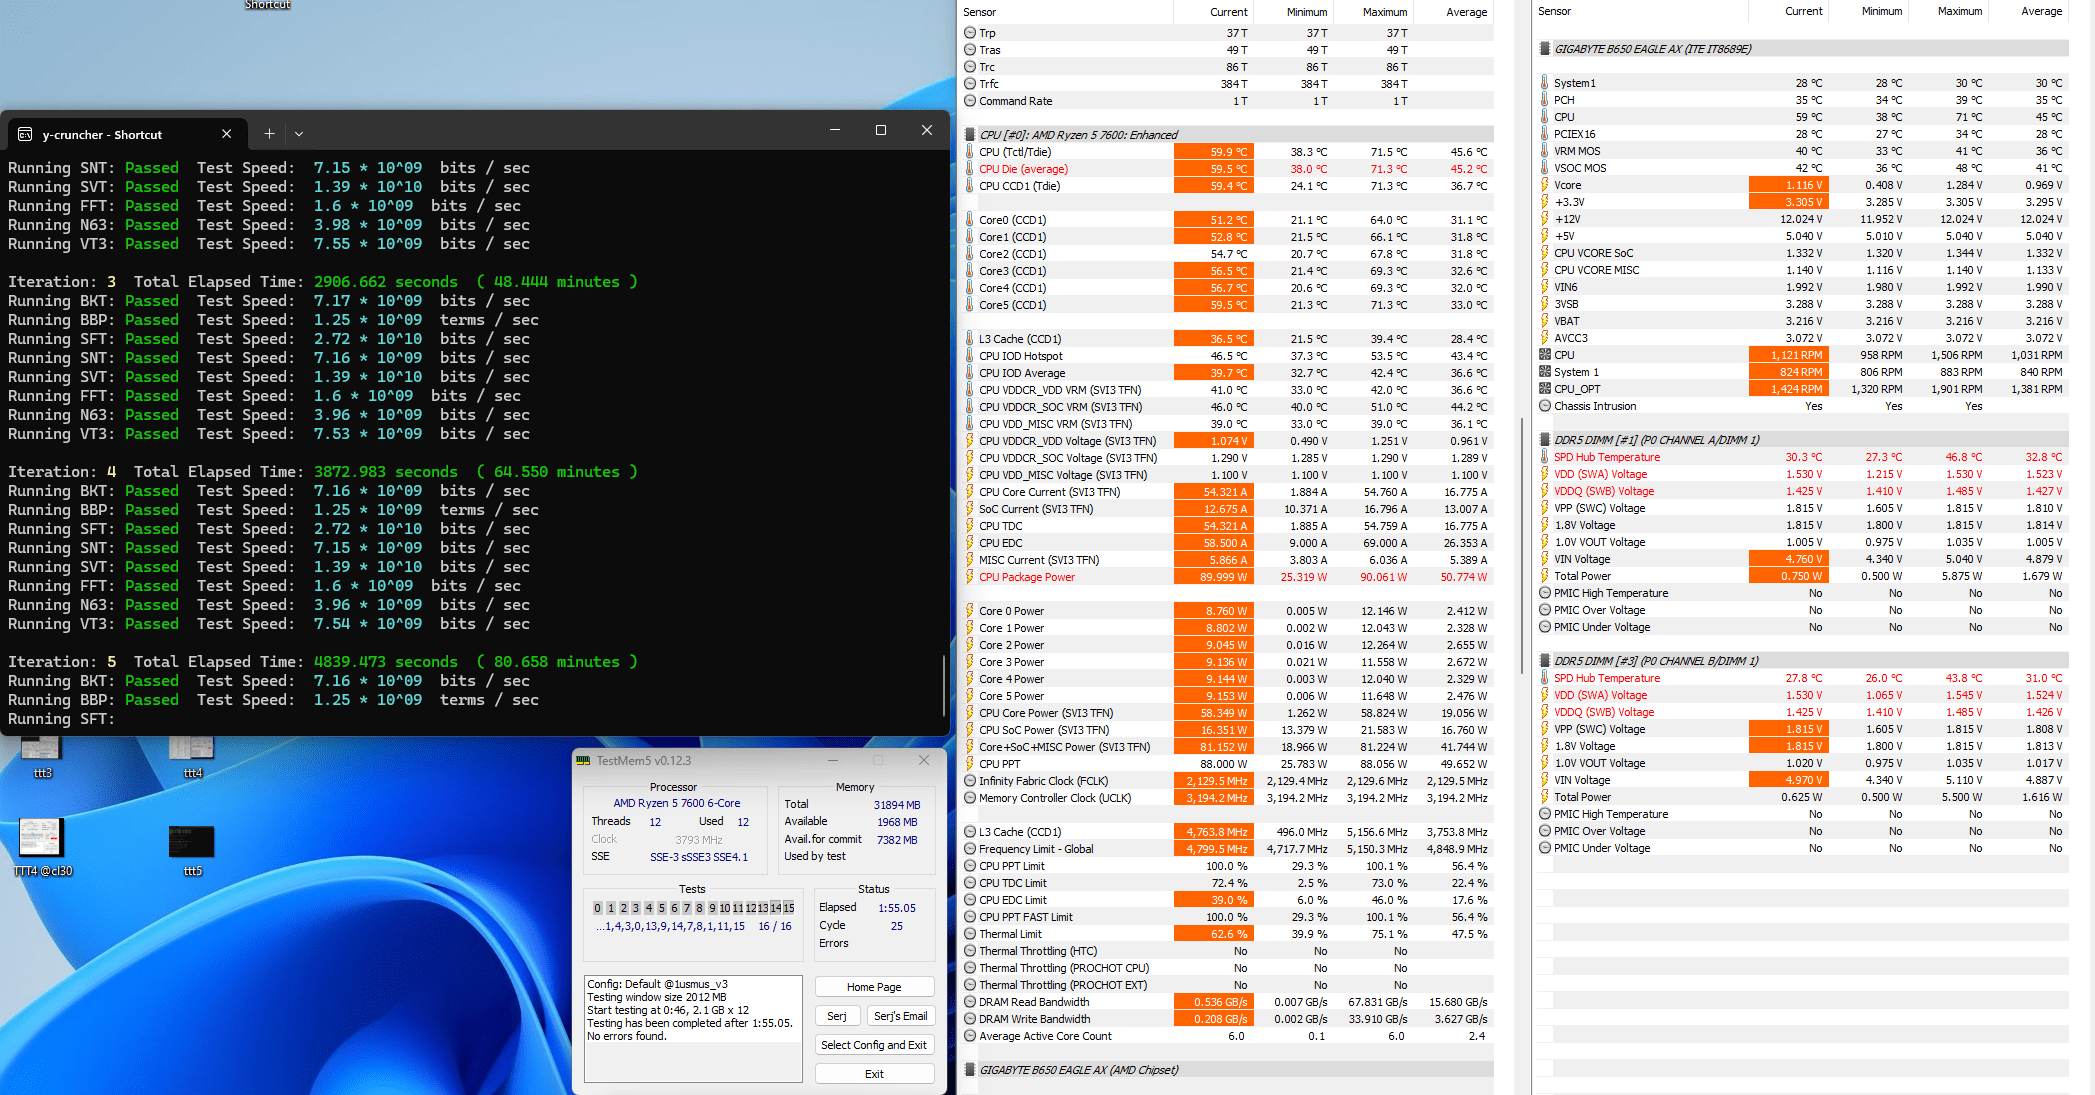Expand GIGABYTE B650 EAGLE AX AMD Chipset group
The image size is (2095, 1095).
[970, 1070]
